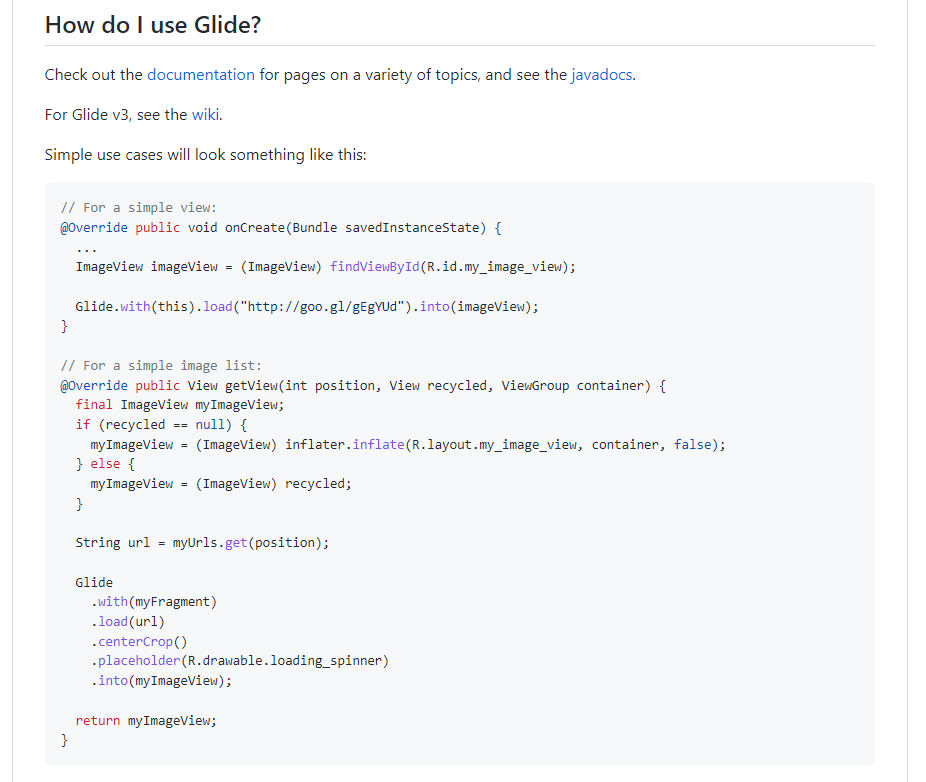This screenshot has width=926, height=782.
Task: Click the '// For a simple image list:' comment
Action: (161, 366)
